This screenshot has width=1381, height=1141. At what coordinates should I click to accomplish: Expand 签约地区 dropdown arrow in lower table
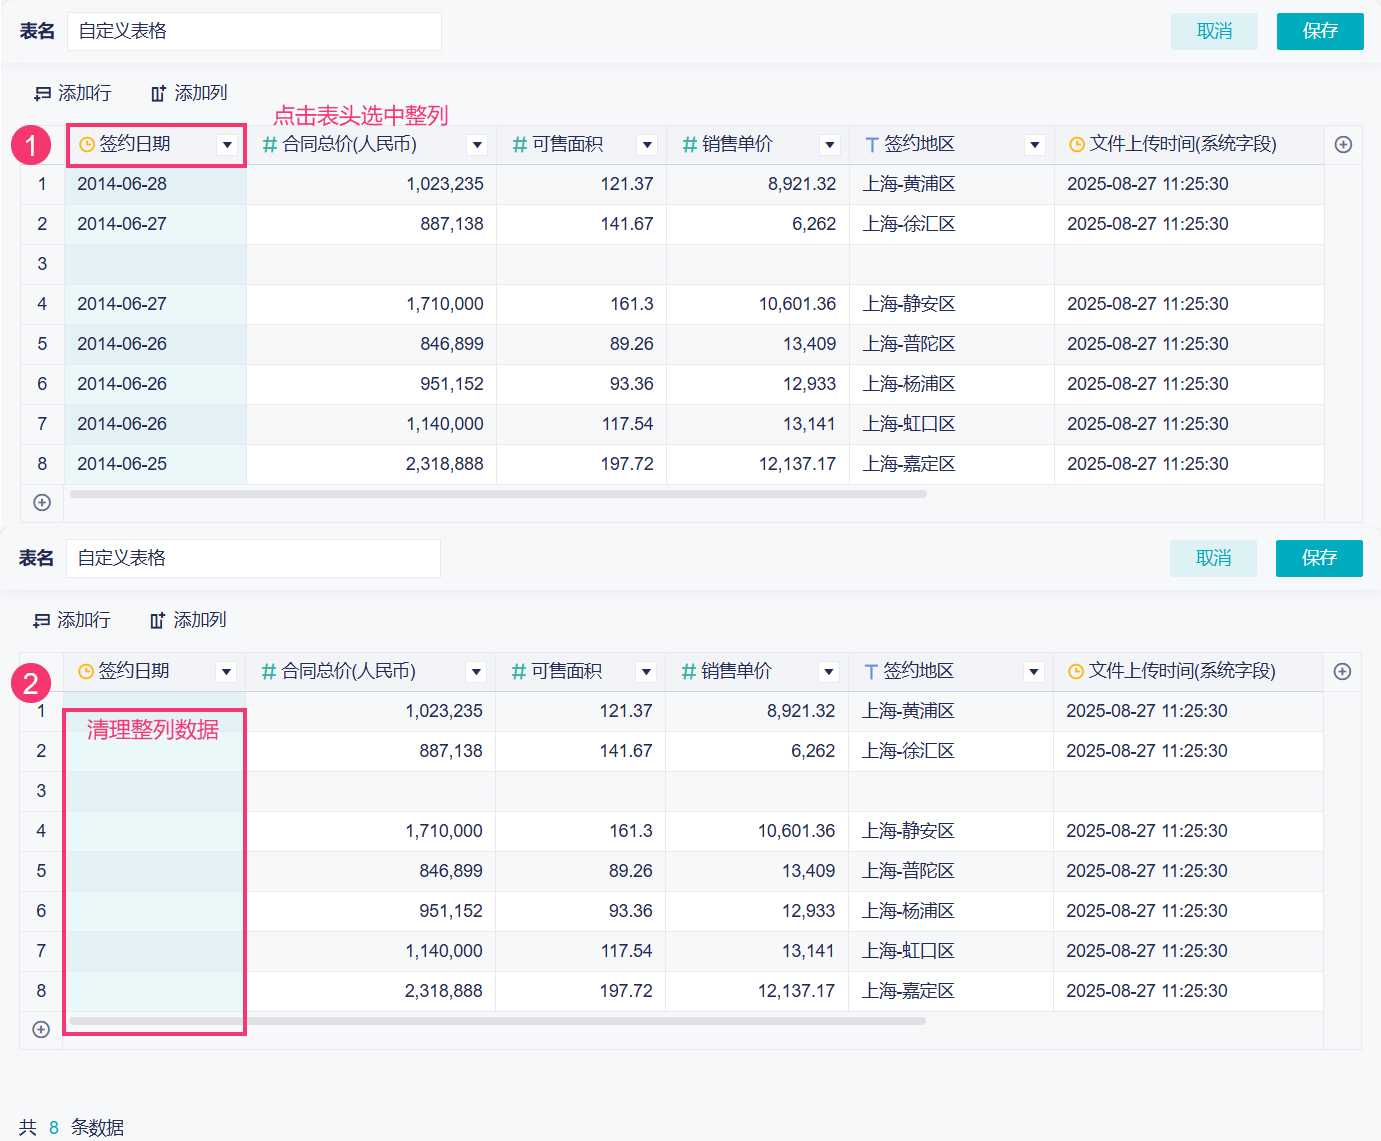tap(1034, 672)
